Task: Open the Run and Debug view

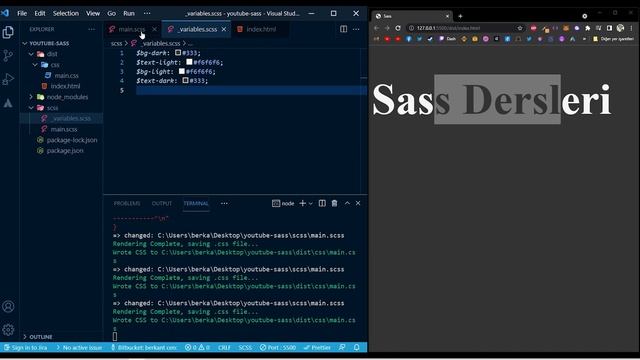Action: pyautogui.click(x=8, y=79)
